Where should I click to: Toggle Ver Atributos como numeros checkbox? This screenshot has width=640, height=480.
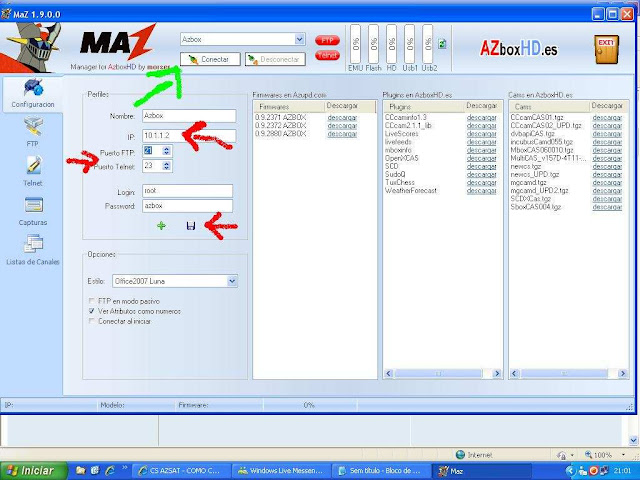tap(91, 311)
